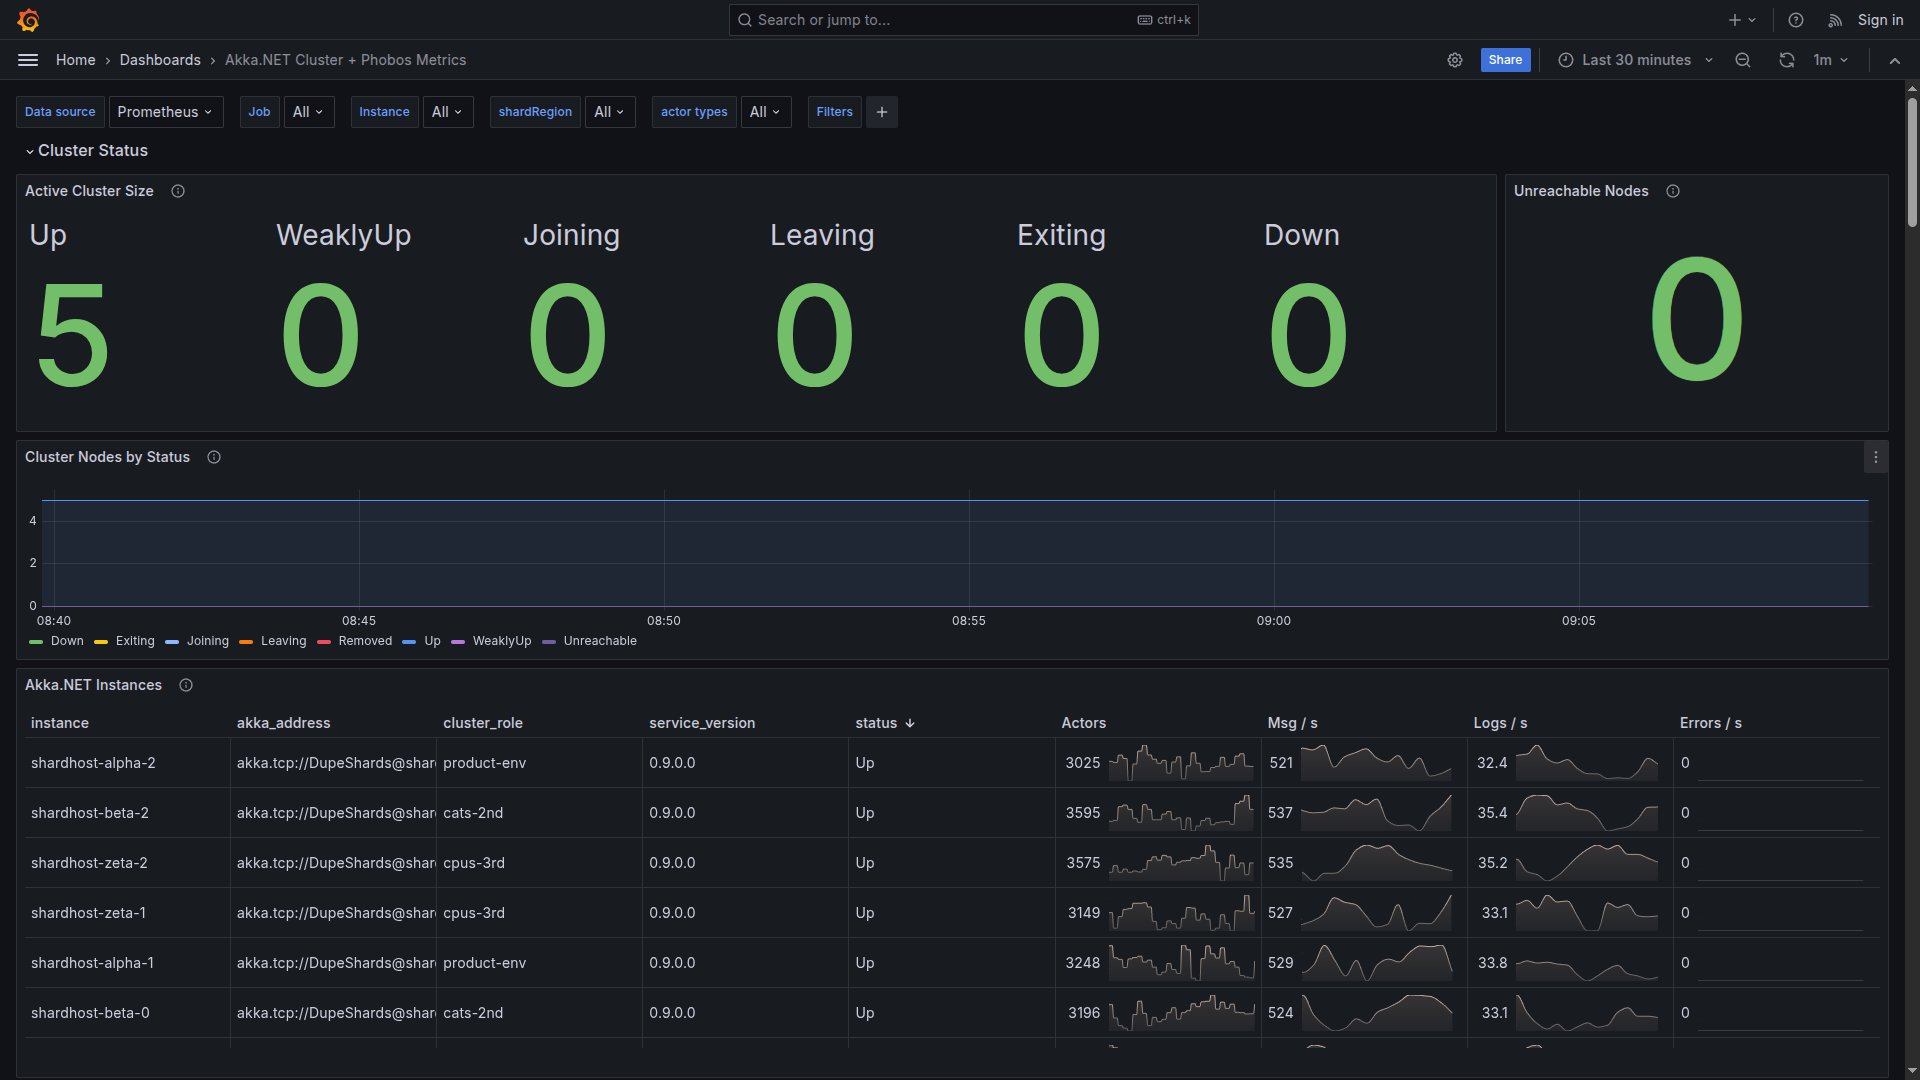Open Cluster Nodes by Status panel menu
The width and height of the screenshot is (1920, 1080).
point(1876,457)
